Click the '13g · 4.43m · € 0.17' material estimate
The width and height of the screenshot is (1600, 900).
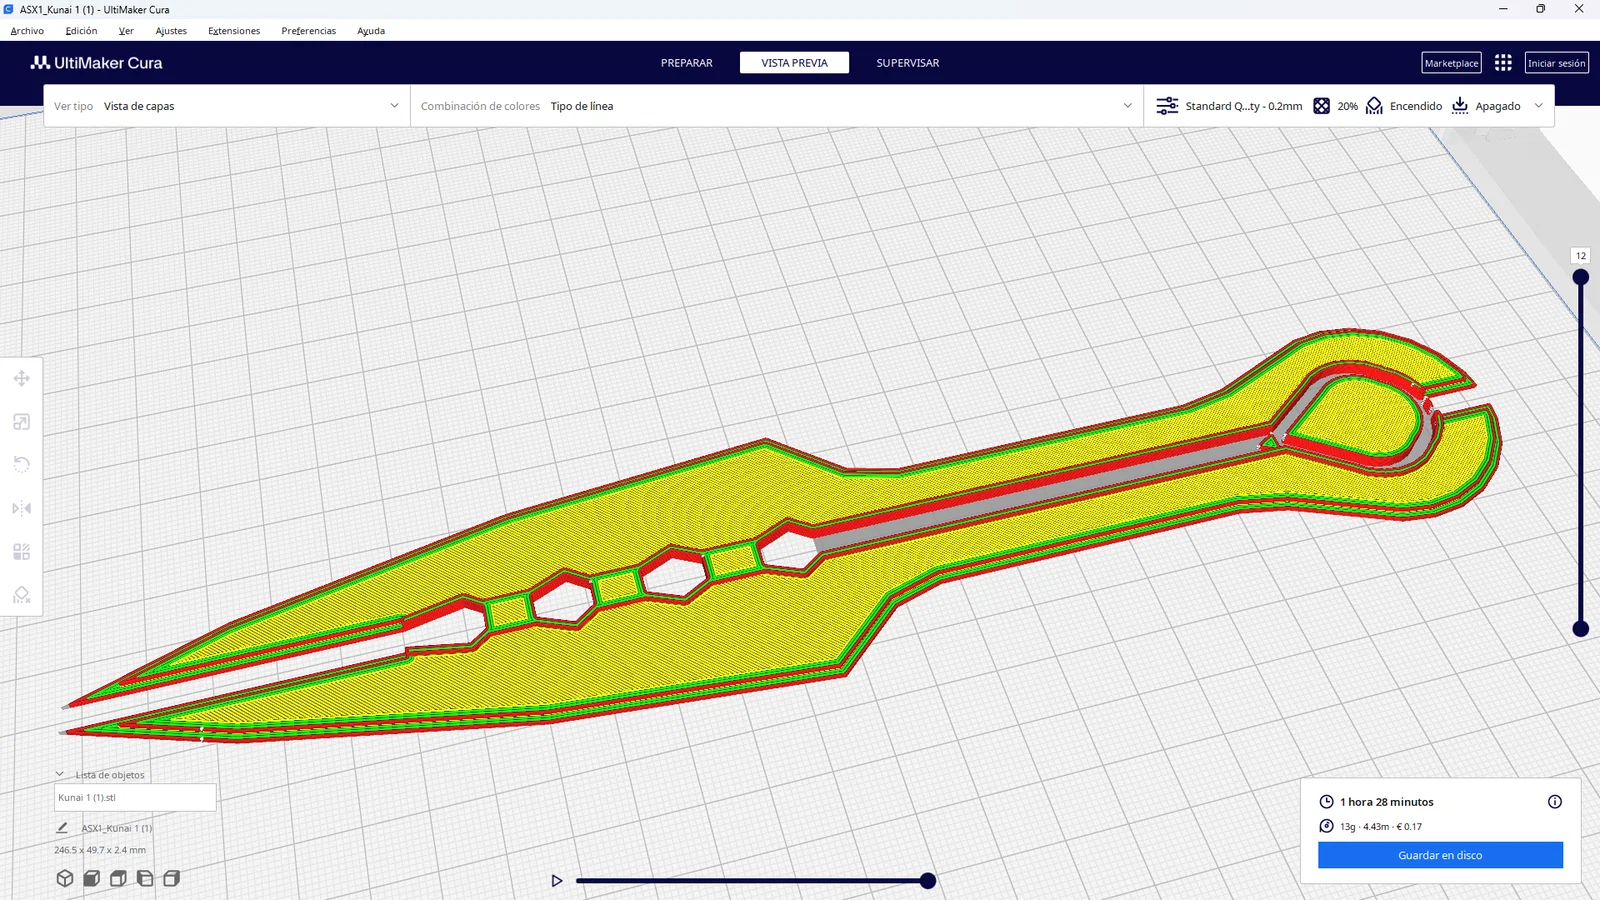pyautogui.click(x=1381, y=827)
